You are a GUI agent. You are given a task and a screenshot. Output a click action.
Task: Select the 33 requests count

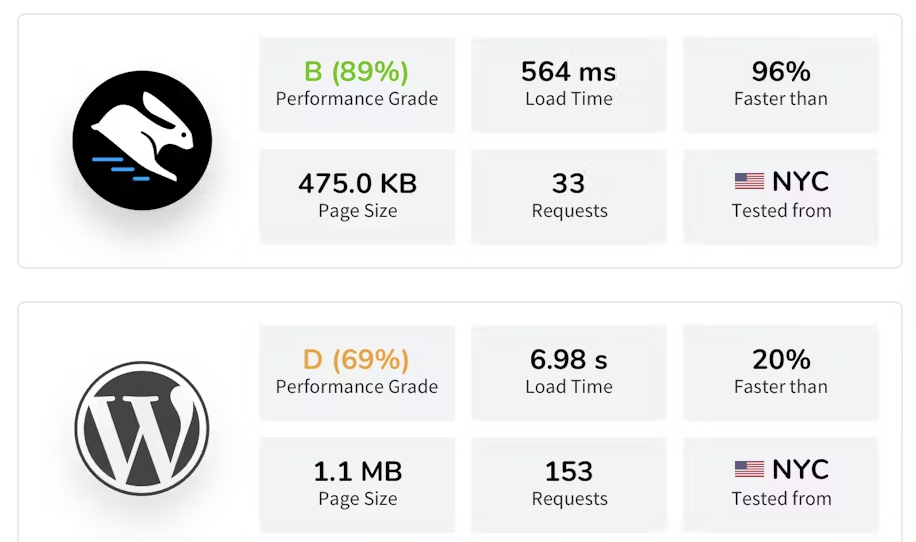[568, 184]
